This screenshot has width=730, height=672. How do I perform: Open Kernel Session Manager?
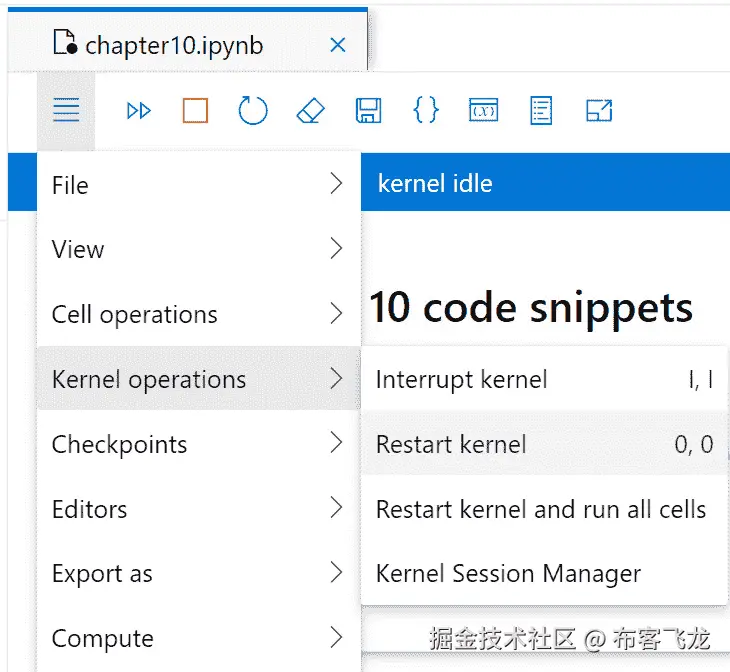point(544,573)
